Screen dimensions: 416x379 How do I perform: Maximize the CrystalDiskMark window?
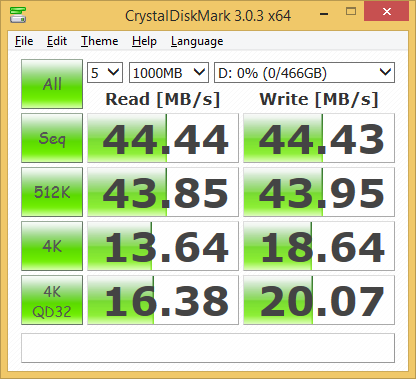pyautogui.click(x=351, y=12)
